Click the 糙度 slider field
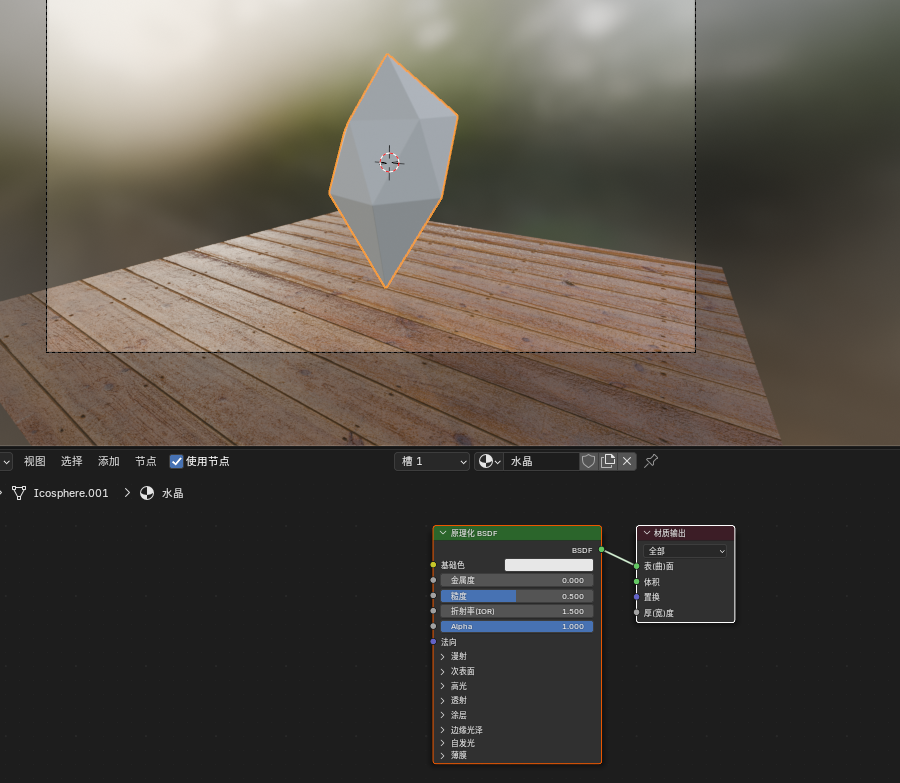The width and height of the screenshot is (900, 783). point(517,596)
